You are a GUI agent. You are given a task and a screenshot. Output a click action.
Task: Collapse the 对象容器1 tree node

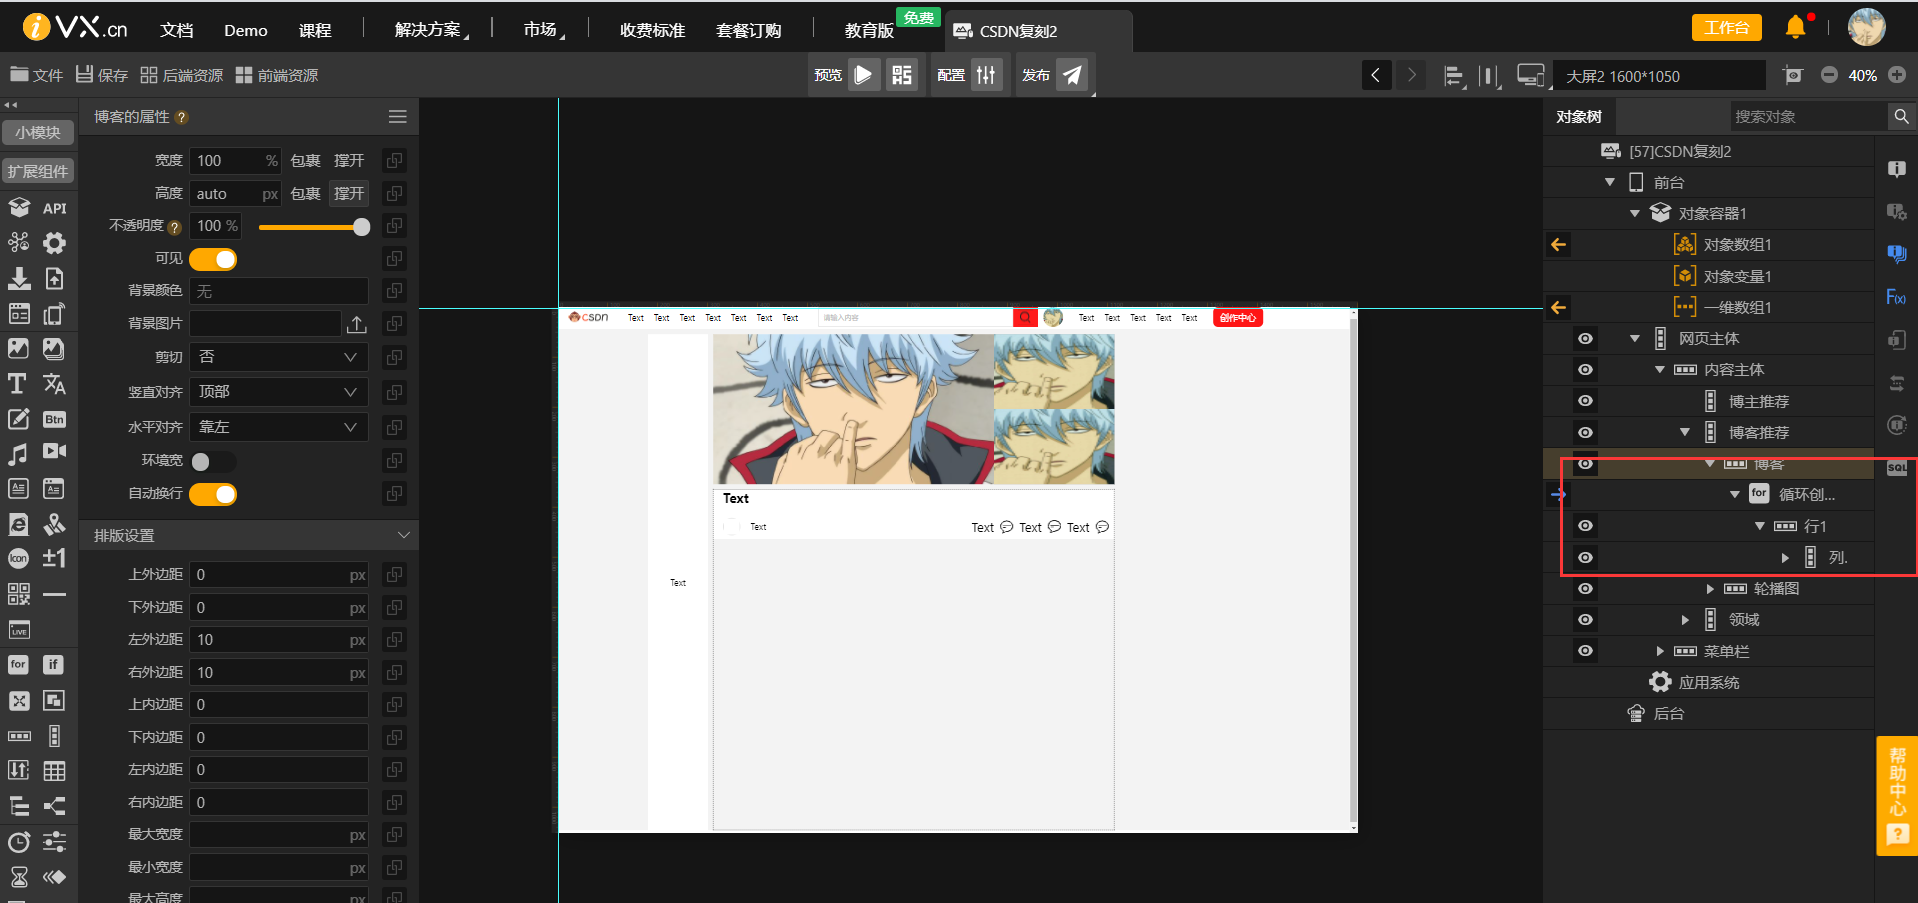(1635, 213)
